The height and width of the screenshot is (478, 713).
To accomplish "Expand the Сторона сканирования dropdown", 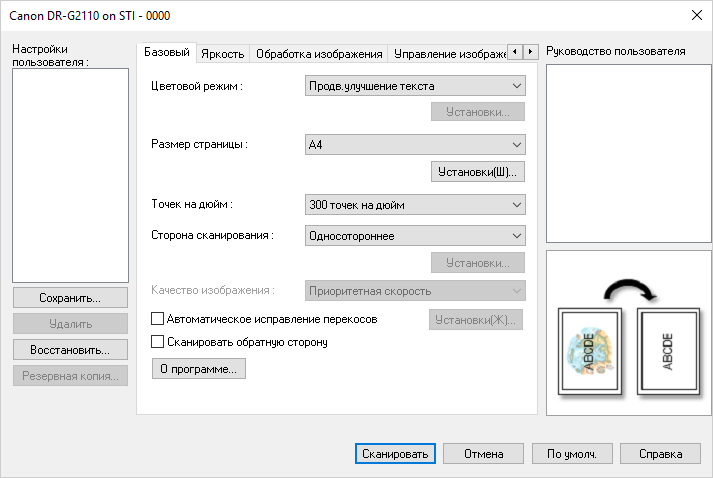I will point(415,236).
